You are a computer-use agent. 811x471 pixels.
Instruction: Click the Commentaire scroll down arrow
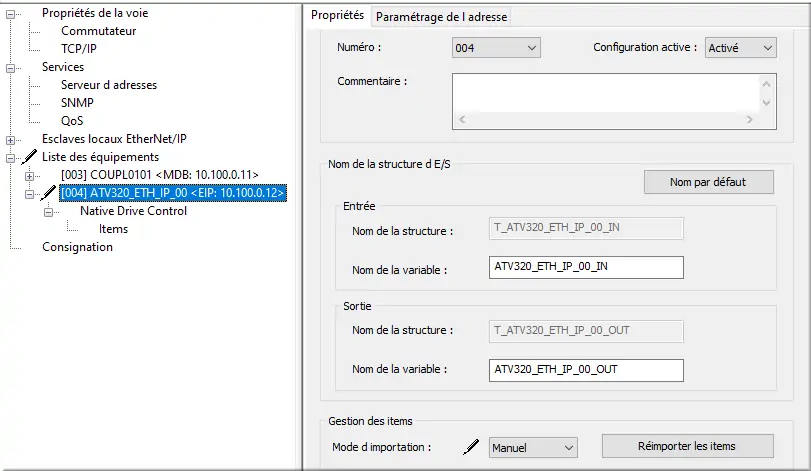pos(766,103)
